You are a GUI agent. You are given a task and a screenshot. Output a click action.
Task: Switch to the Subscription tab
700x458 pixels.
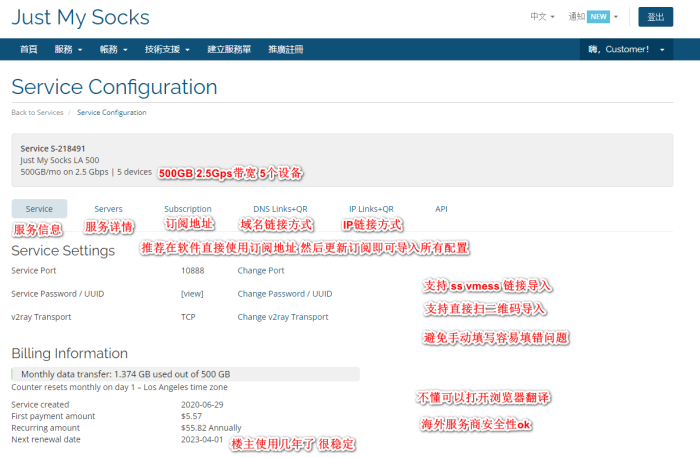tap(188, 209)
